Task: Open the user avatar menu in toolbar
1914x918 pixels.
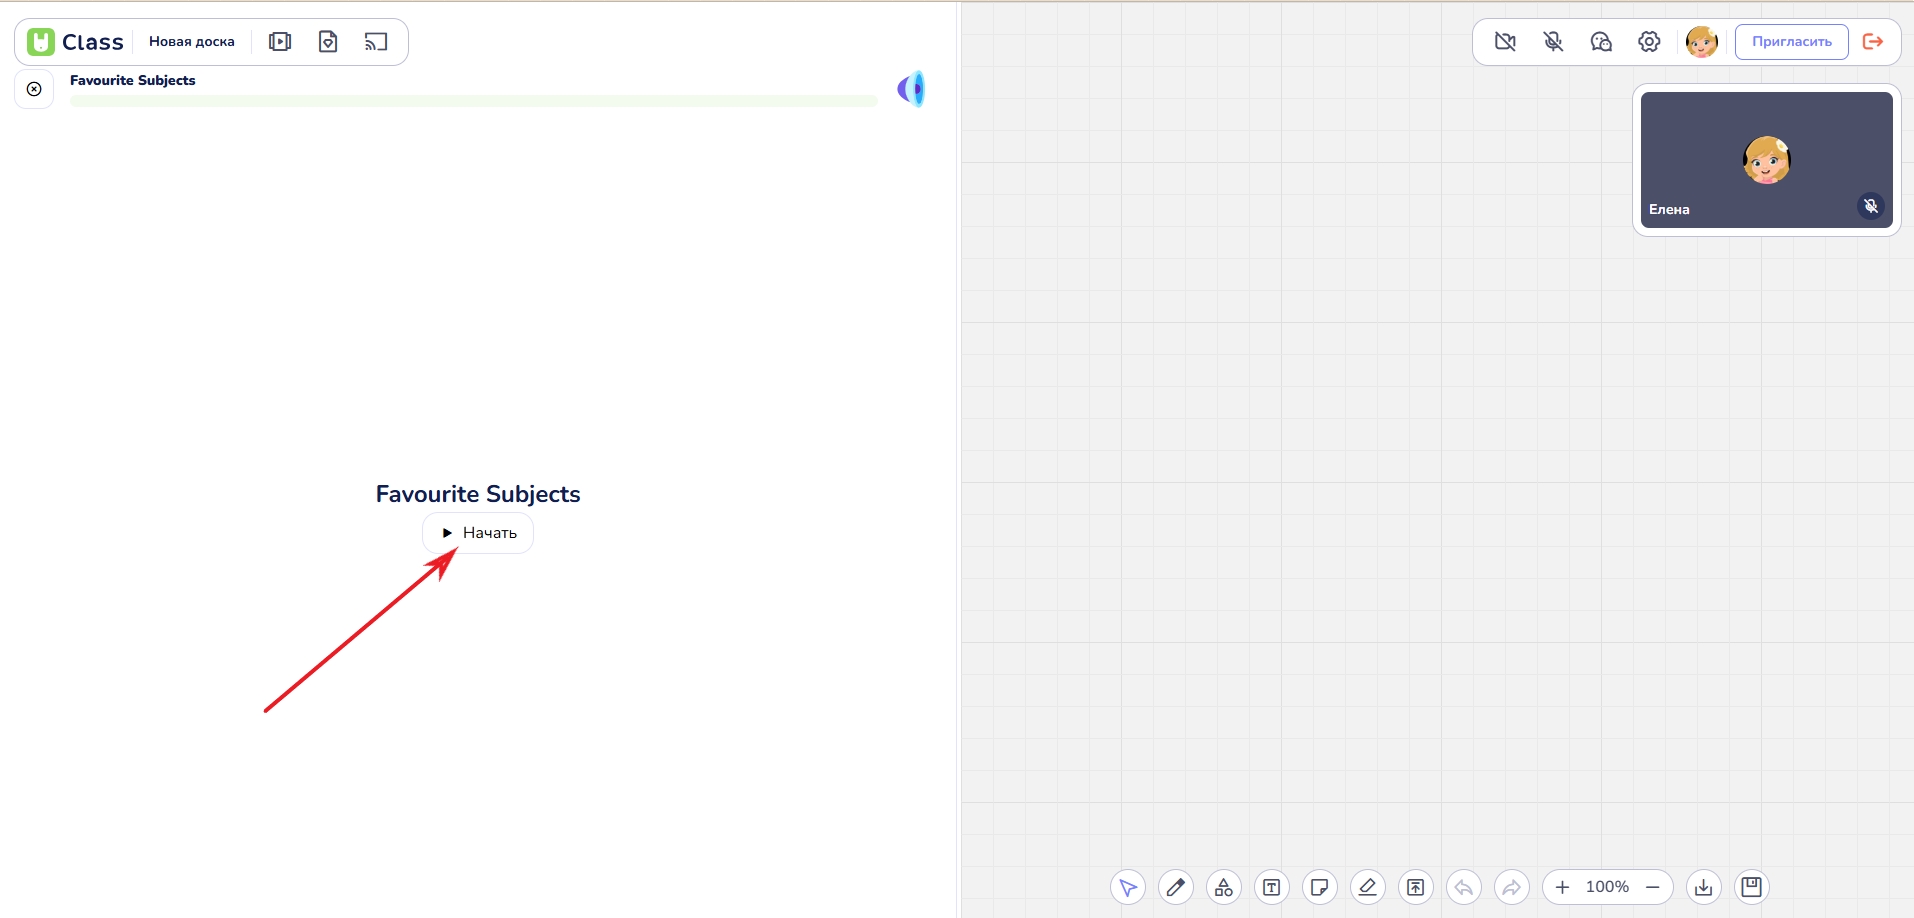Action: pyautogui.click(x=1701, y=42)
